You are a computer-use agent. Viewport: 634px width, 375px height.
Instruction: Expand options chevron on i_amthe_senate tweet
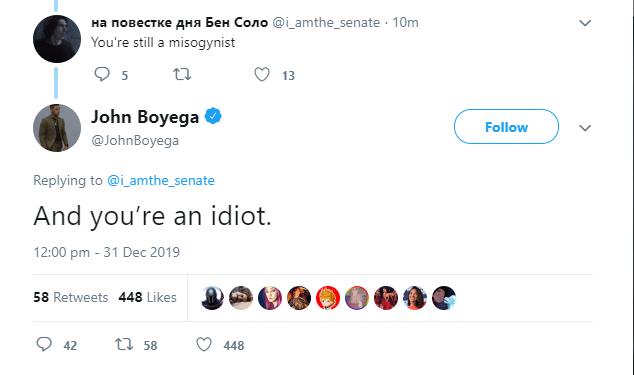coord(585,23)
